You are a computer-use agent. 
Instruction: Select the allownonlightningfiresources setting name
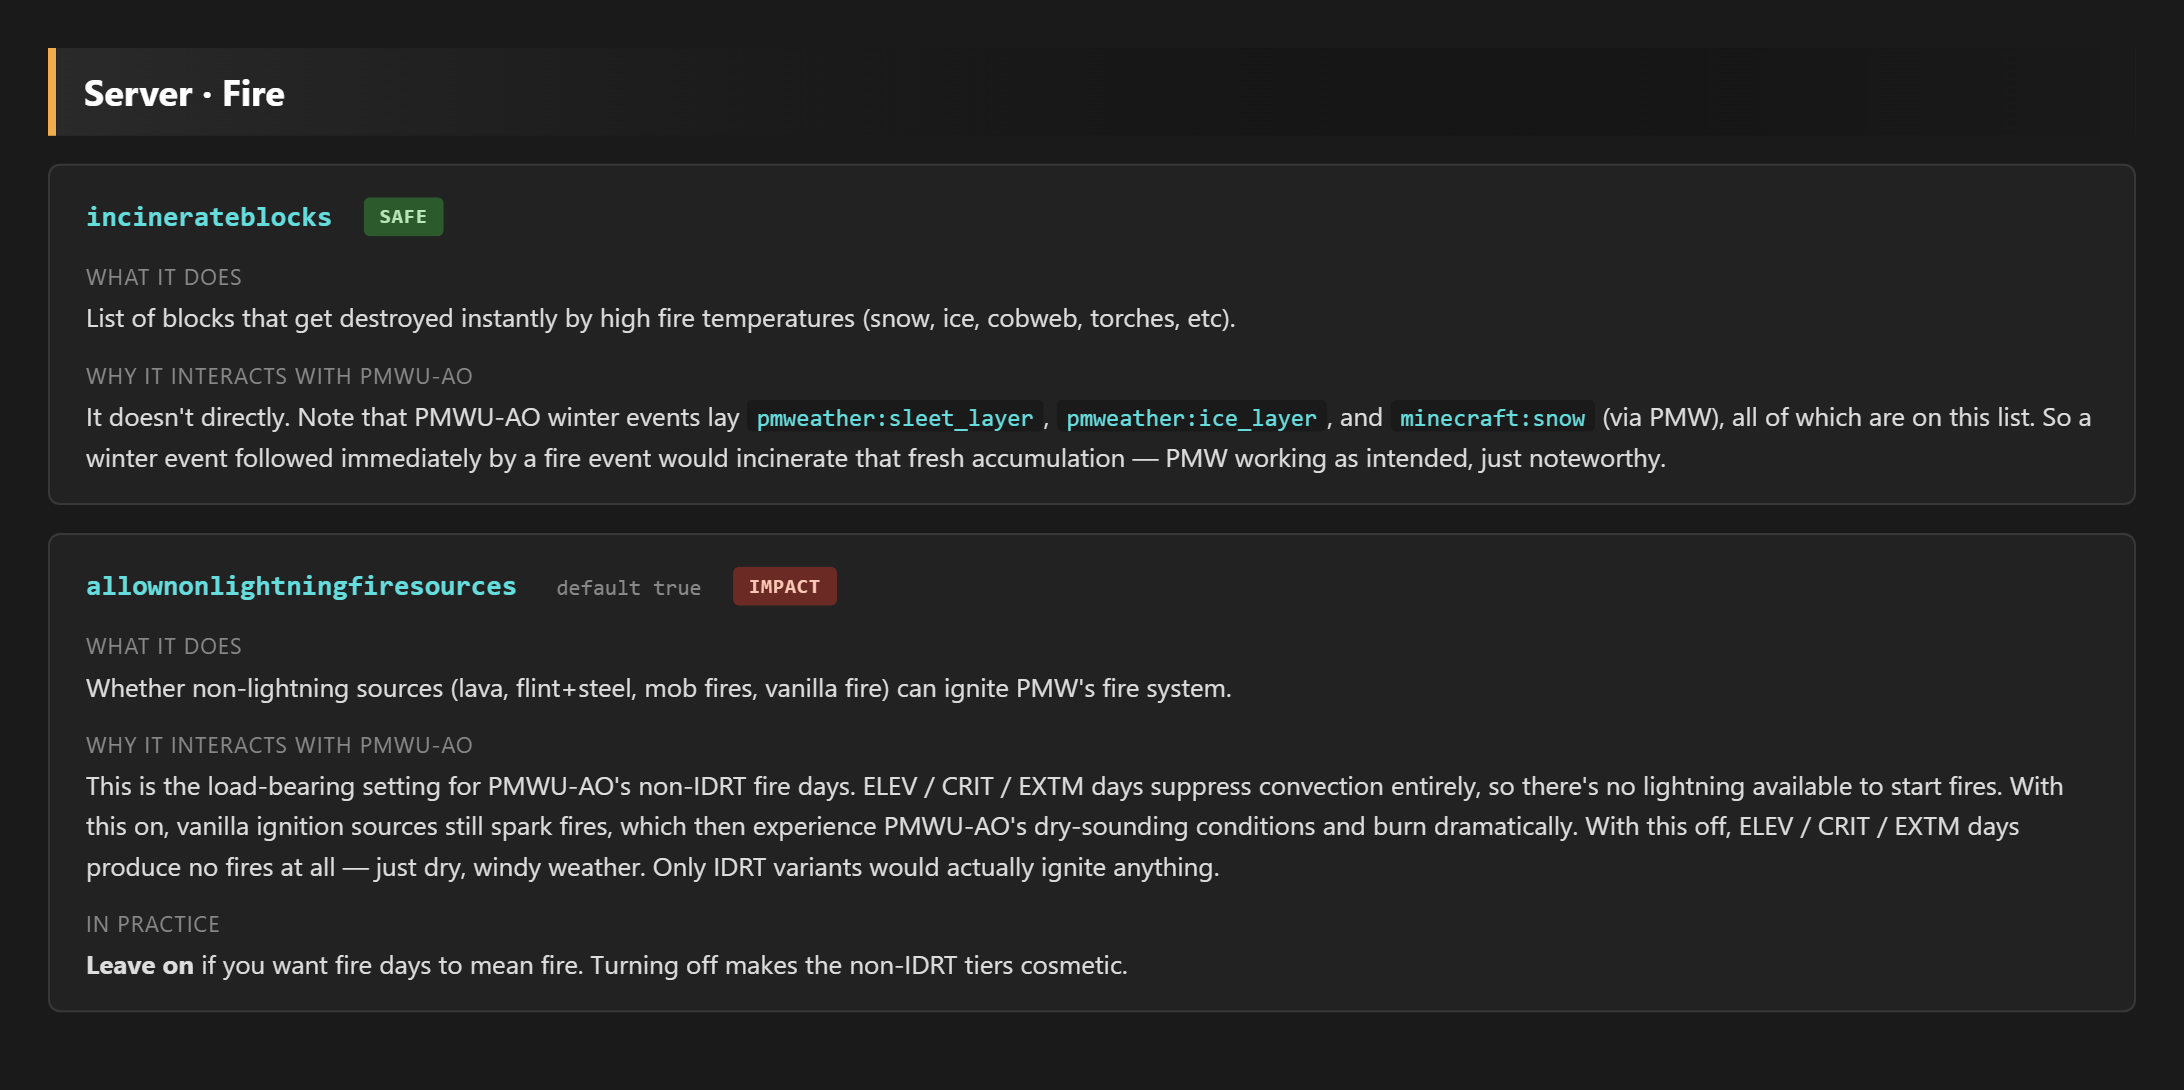point(301,586)
